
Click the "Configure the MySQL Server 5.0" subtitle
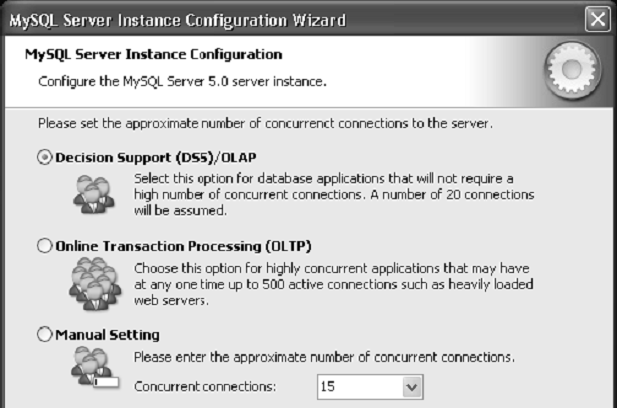pyautogui.click(x=182, y=81)
